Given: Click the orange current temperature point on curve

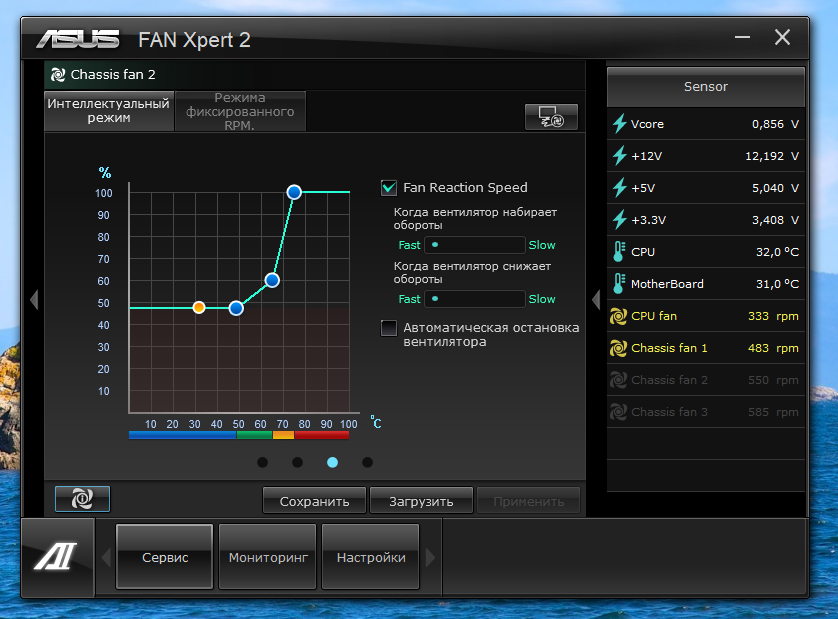Looking at the screenshot, I should (199, 307).
